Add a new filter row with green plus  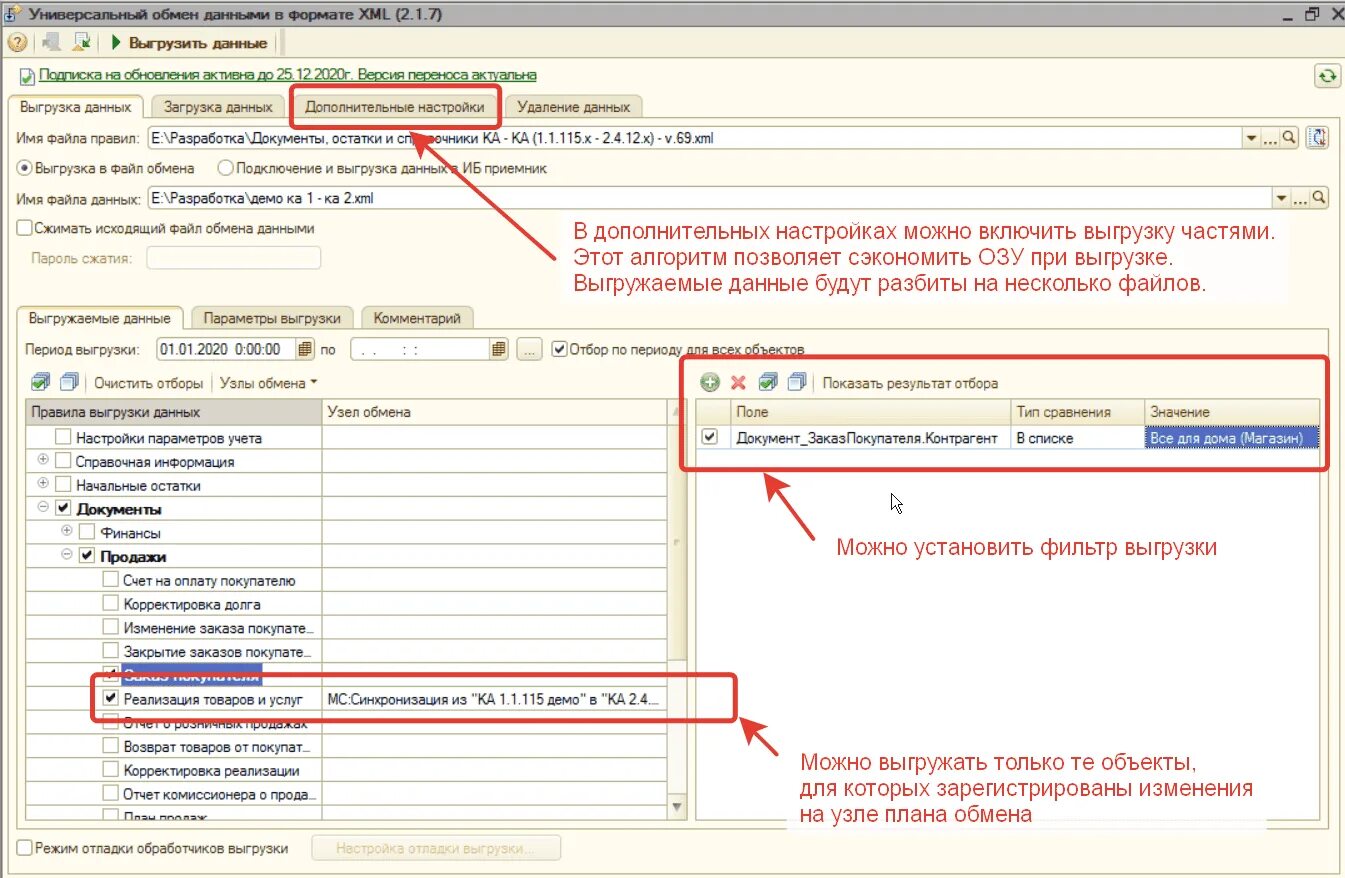[x=710, y=382]
